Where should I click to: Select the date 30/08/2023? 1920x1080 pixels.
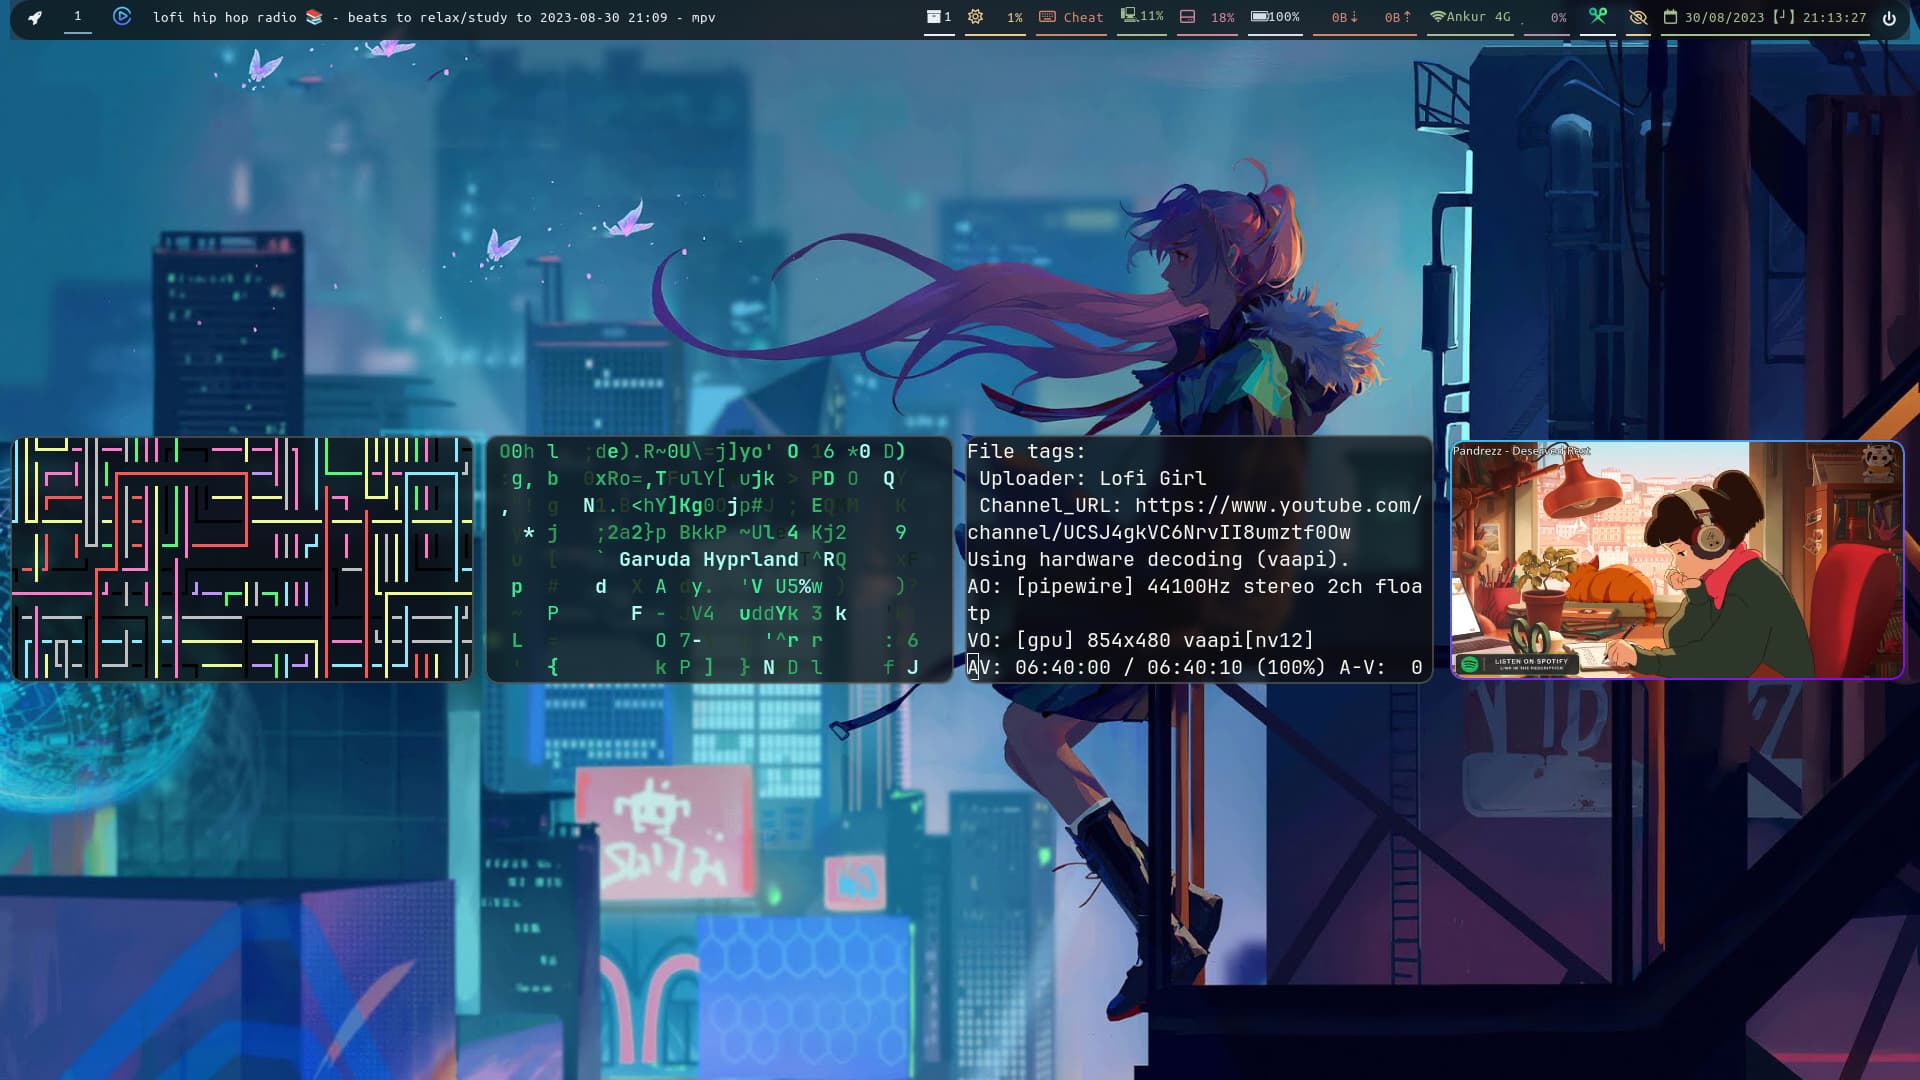tap(1724, 18)
